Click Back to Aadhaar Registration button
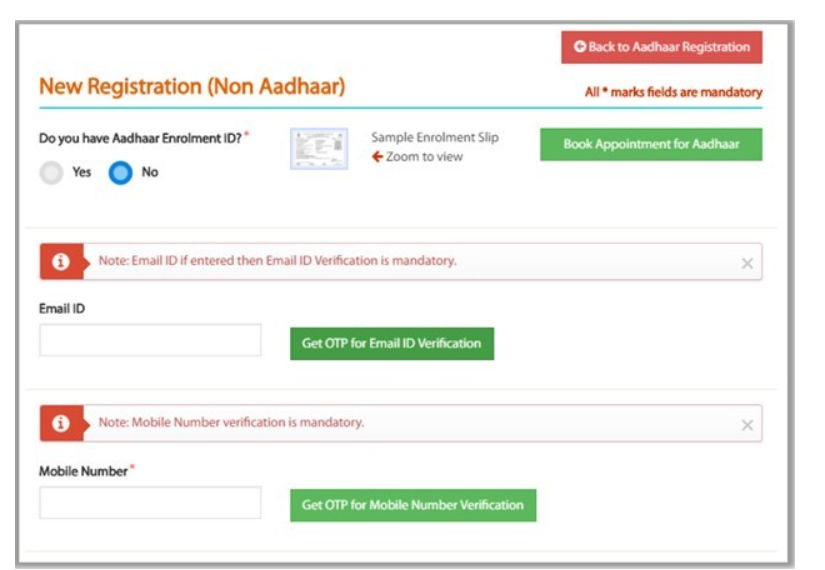 [x=661, y=47]
